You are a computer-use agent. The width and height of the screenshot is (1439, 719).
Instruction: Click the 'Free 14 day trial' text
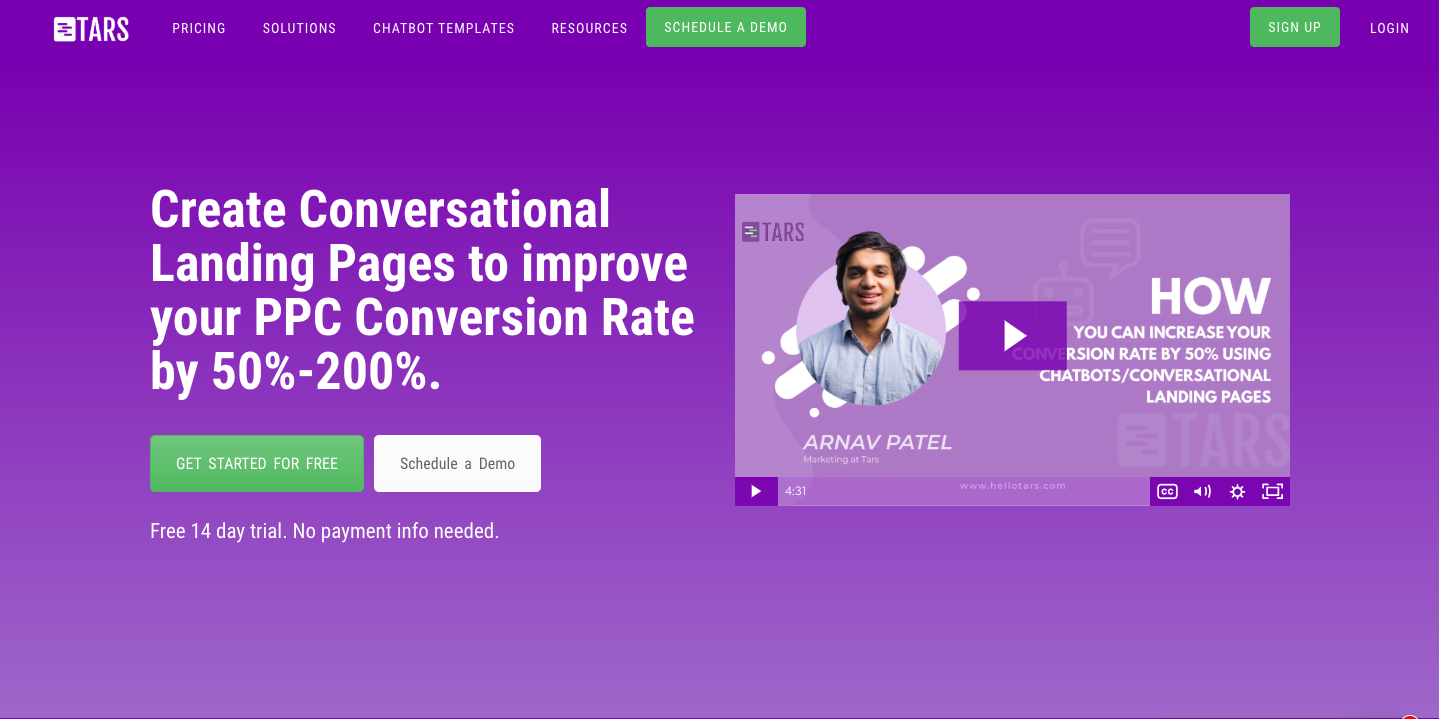coord(324,531)
